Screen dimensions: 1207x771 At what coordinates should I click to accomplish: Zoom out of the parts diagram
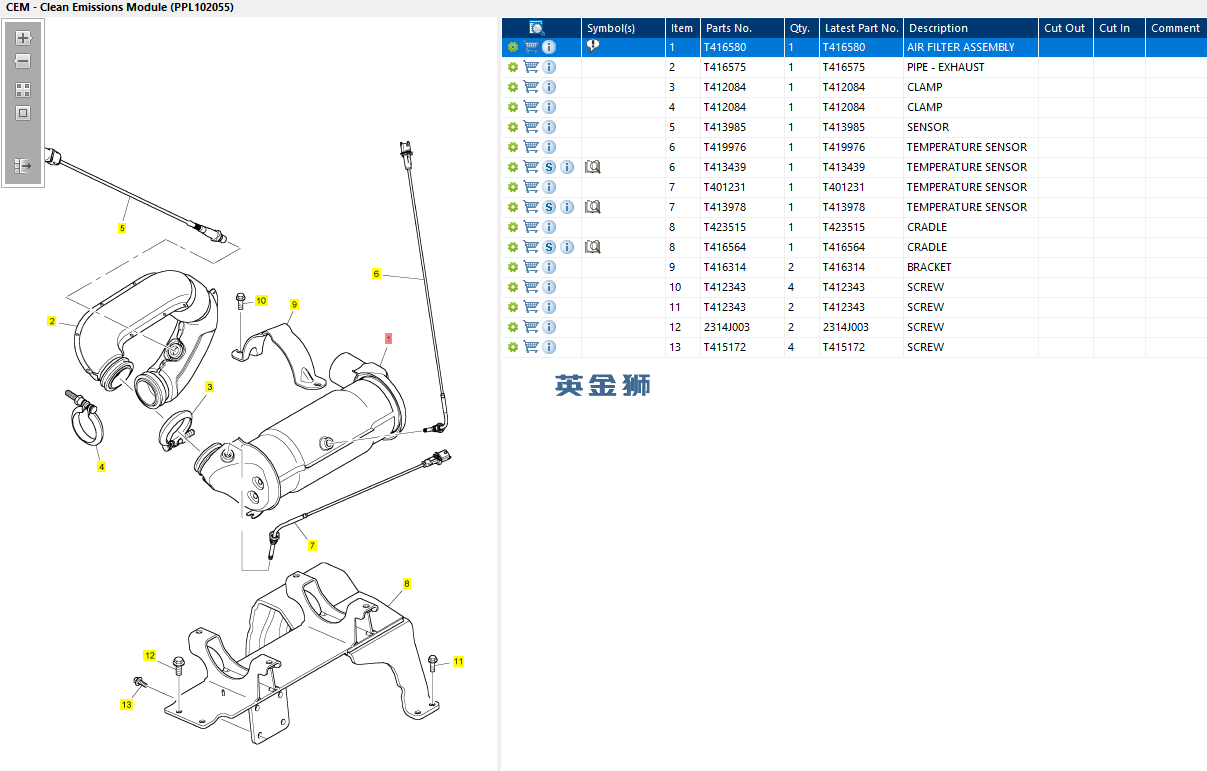[23, 61]
